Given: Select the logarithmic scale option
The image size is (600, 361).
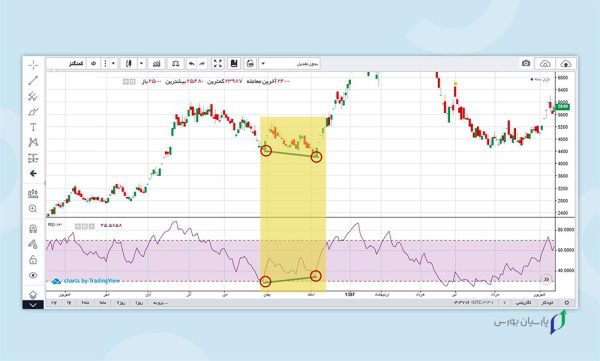Looking at the screenshot, I should point(523,302).
